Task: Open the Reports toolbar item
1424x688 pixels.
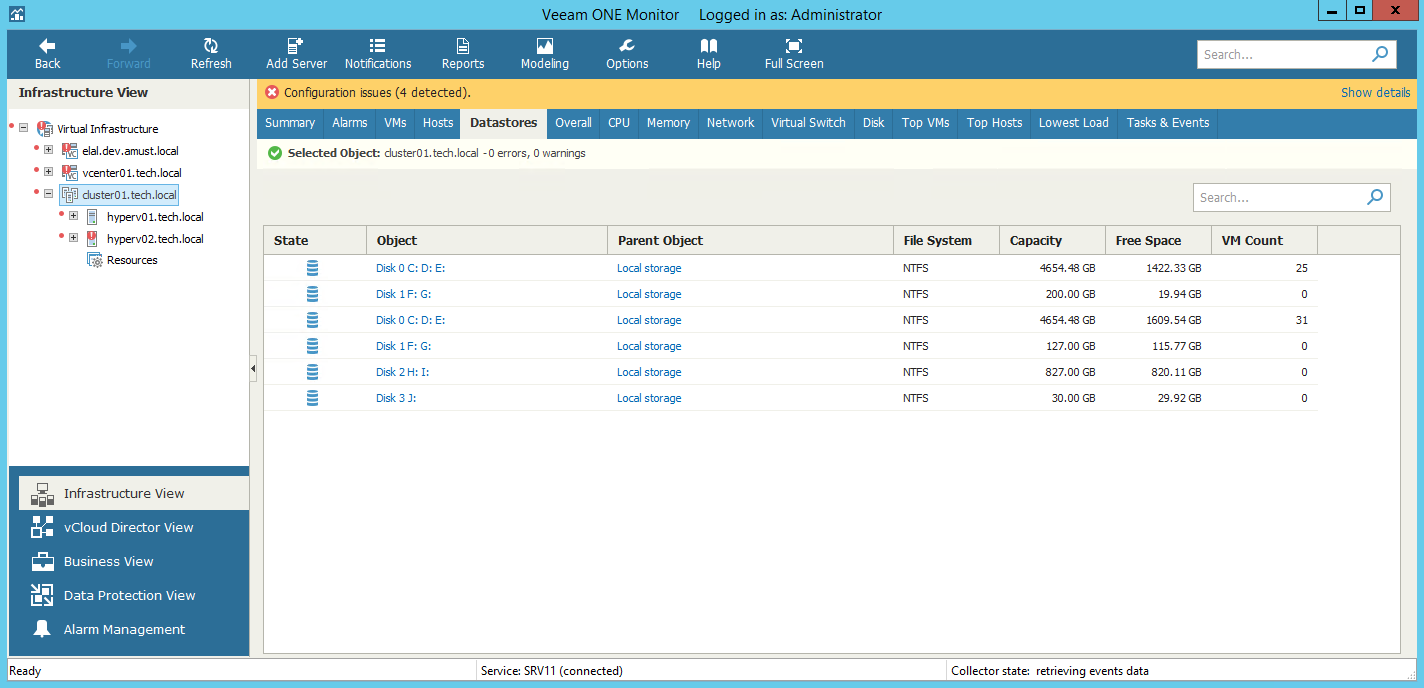Action: (x=463, y=54)
